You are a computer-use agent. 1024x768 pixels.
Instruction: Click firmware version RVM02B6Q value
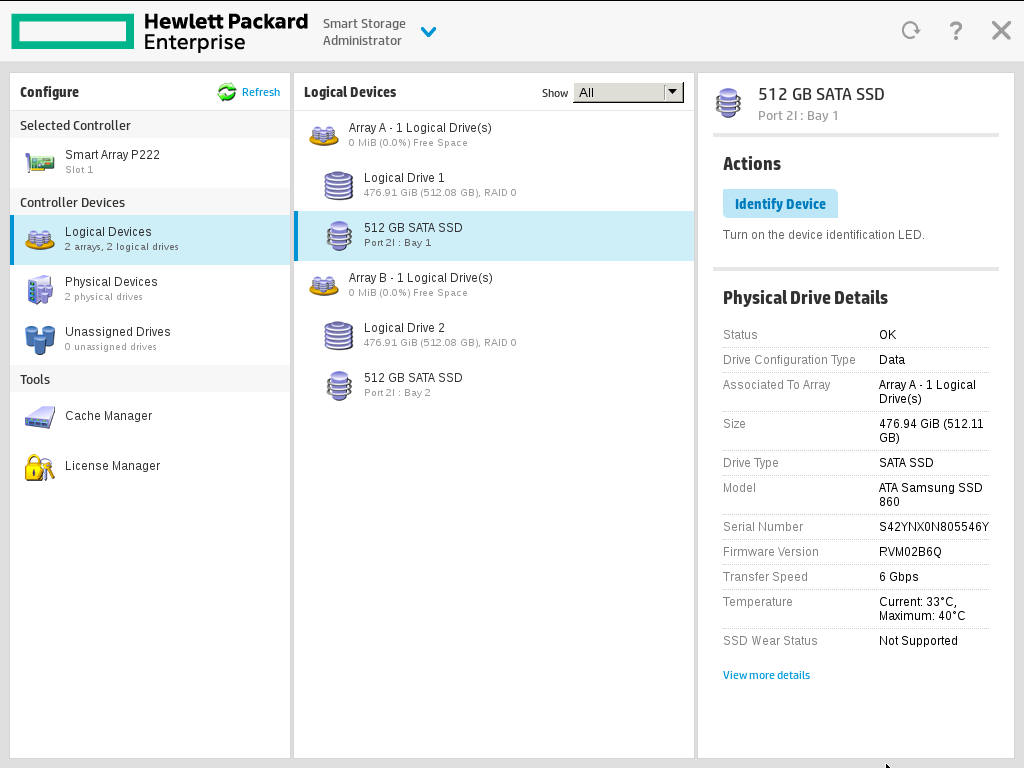(910, 552)
